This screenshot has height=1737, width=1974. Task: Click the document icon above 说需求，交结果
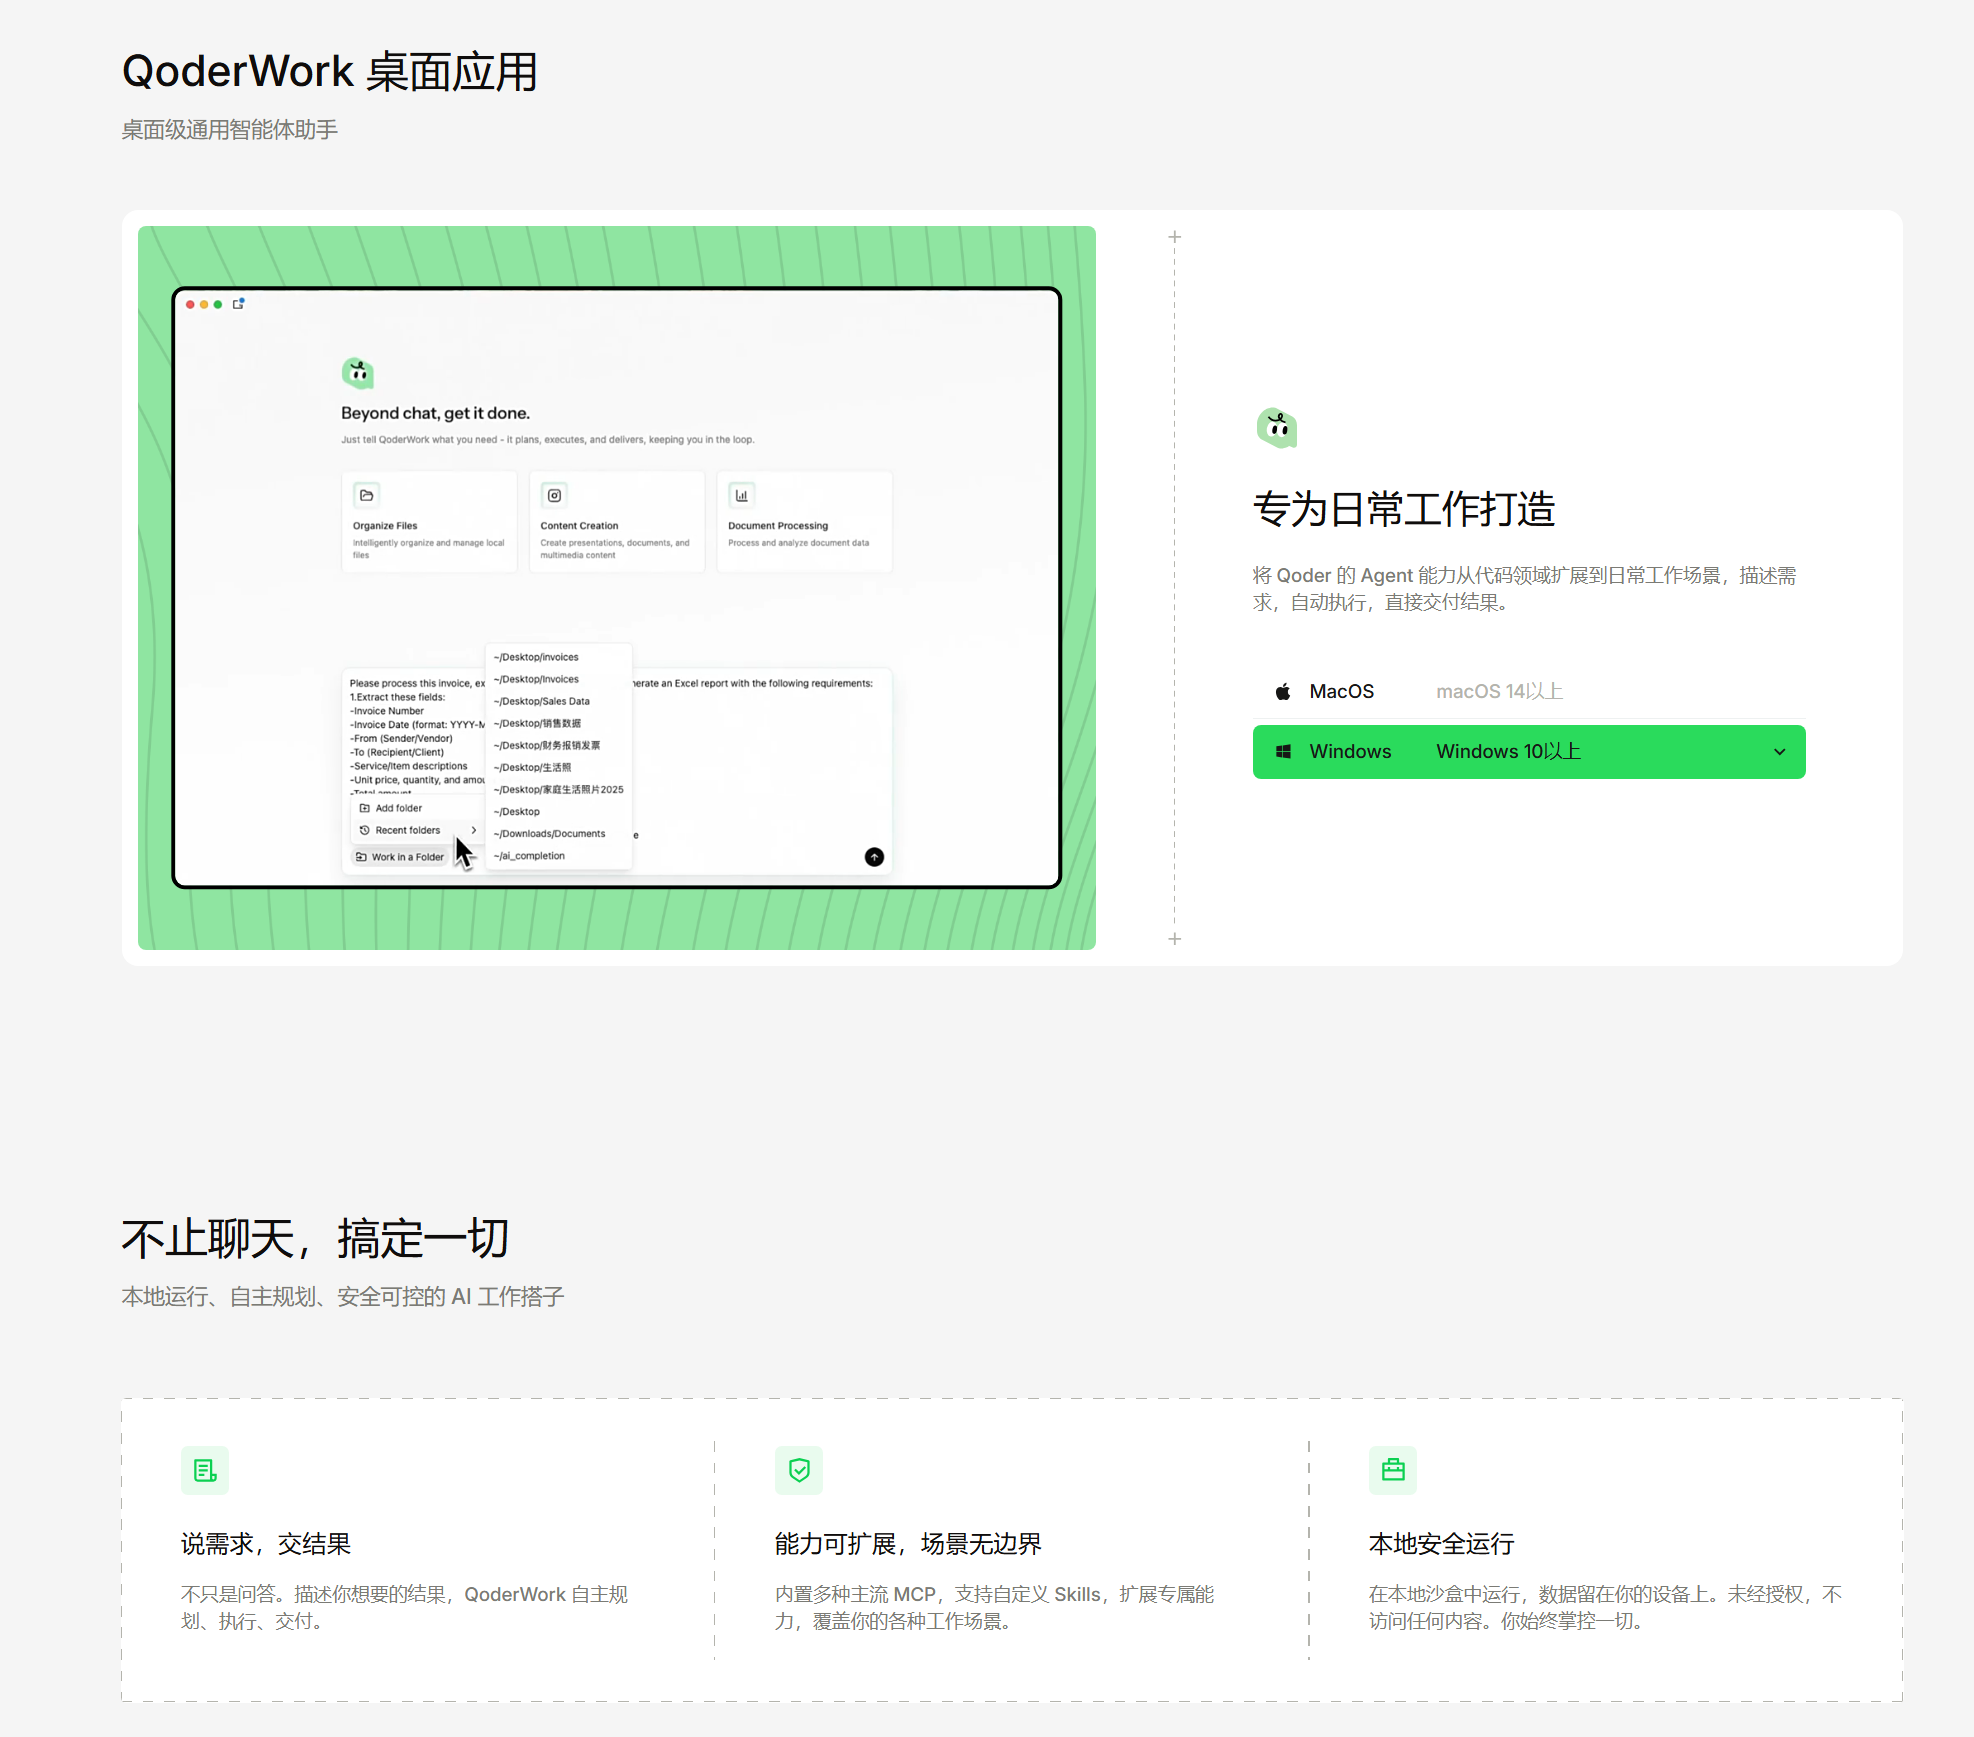click(205, 1470)
